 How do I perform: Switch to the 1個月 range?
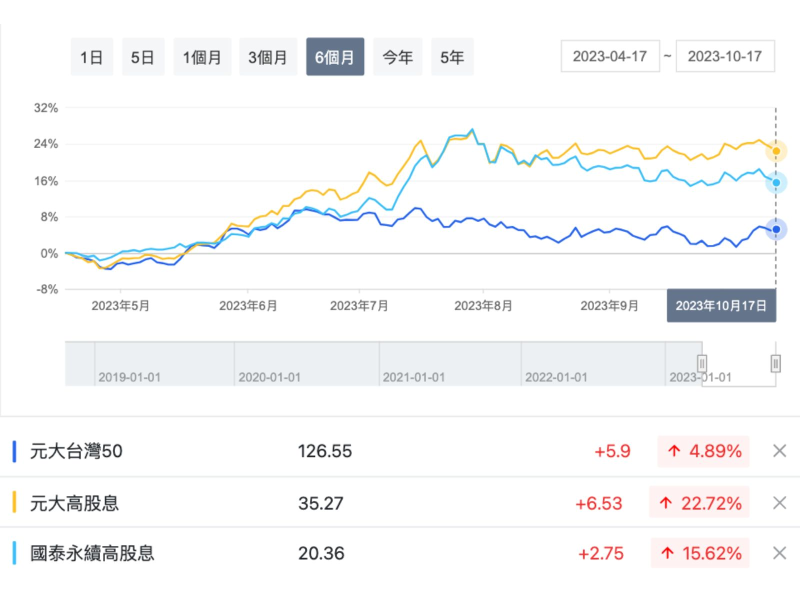[x=202, y=57]
